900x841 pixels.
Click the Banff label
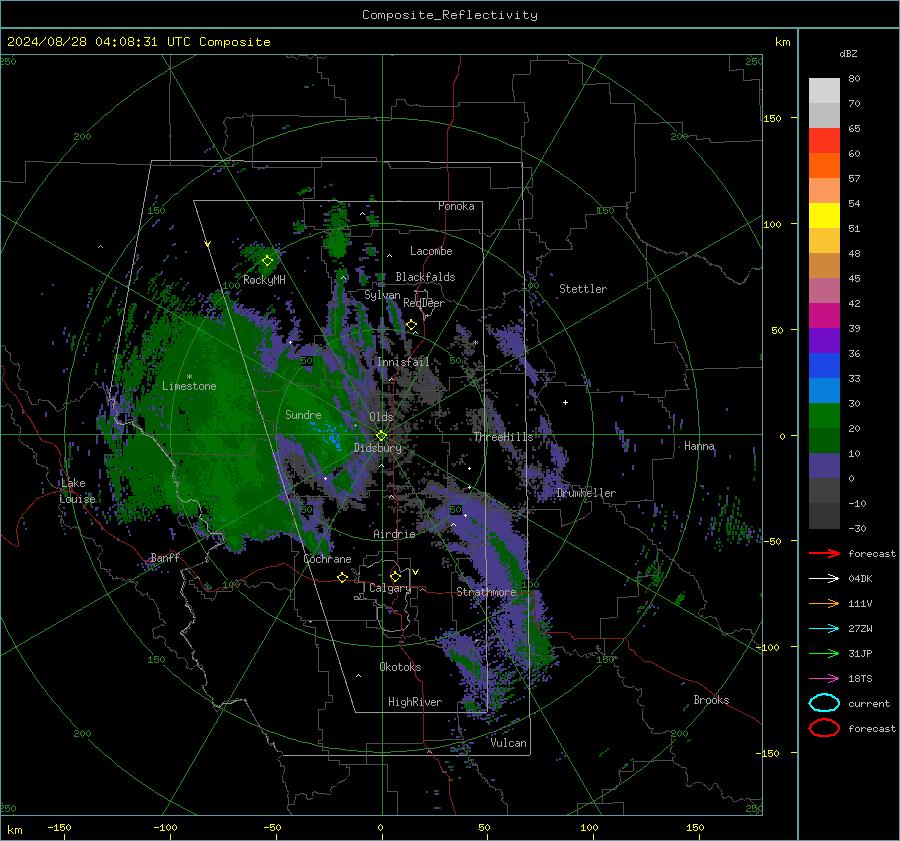(165, 557)
